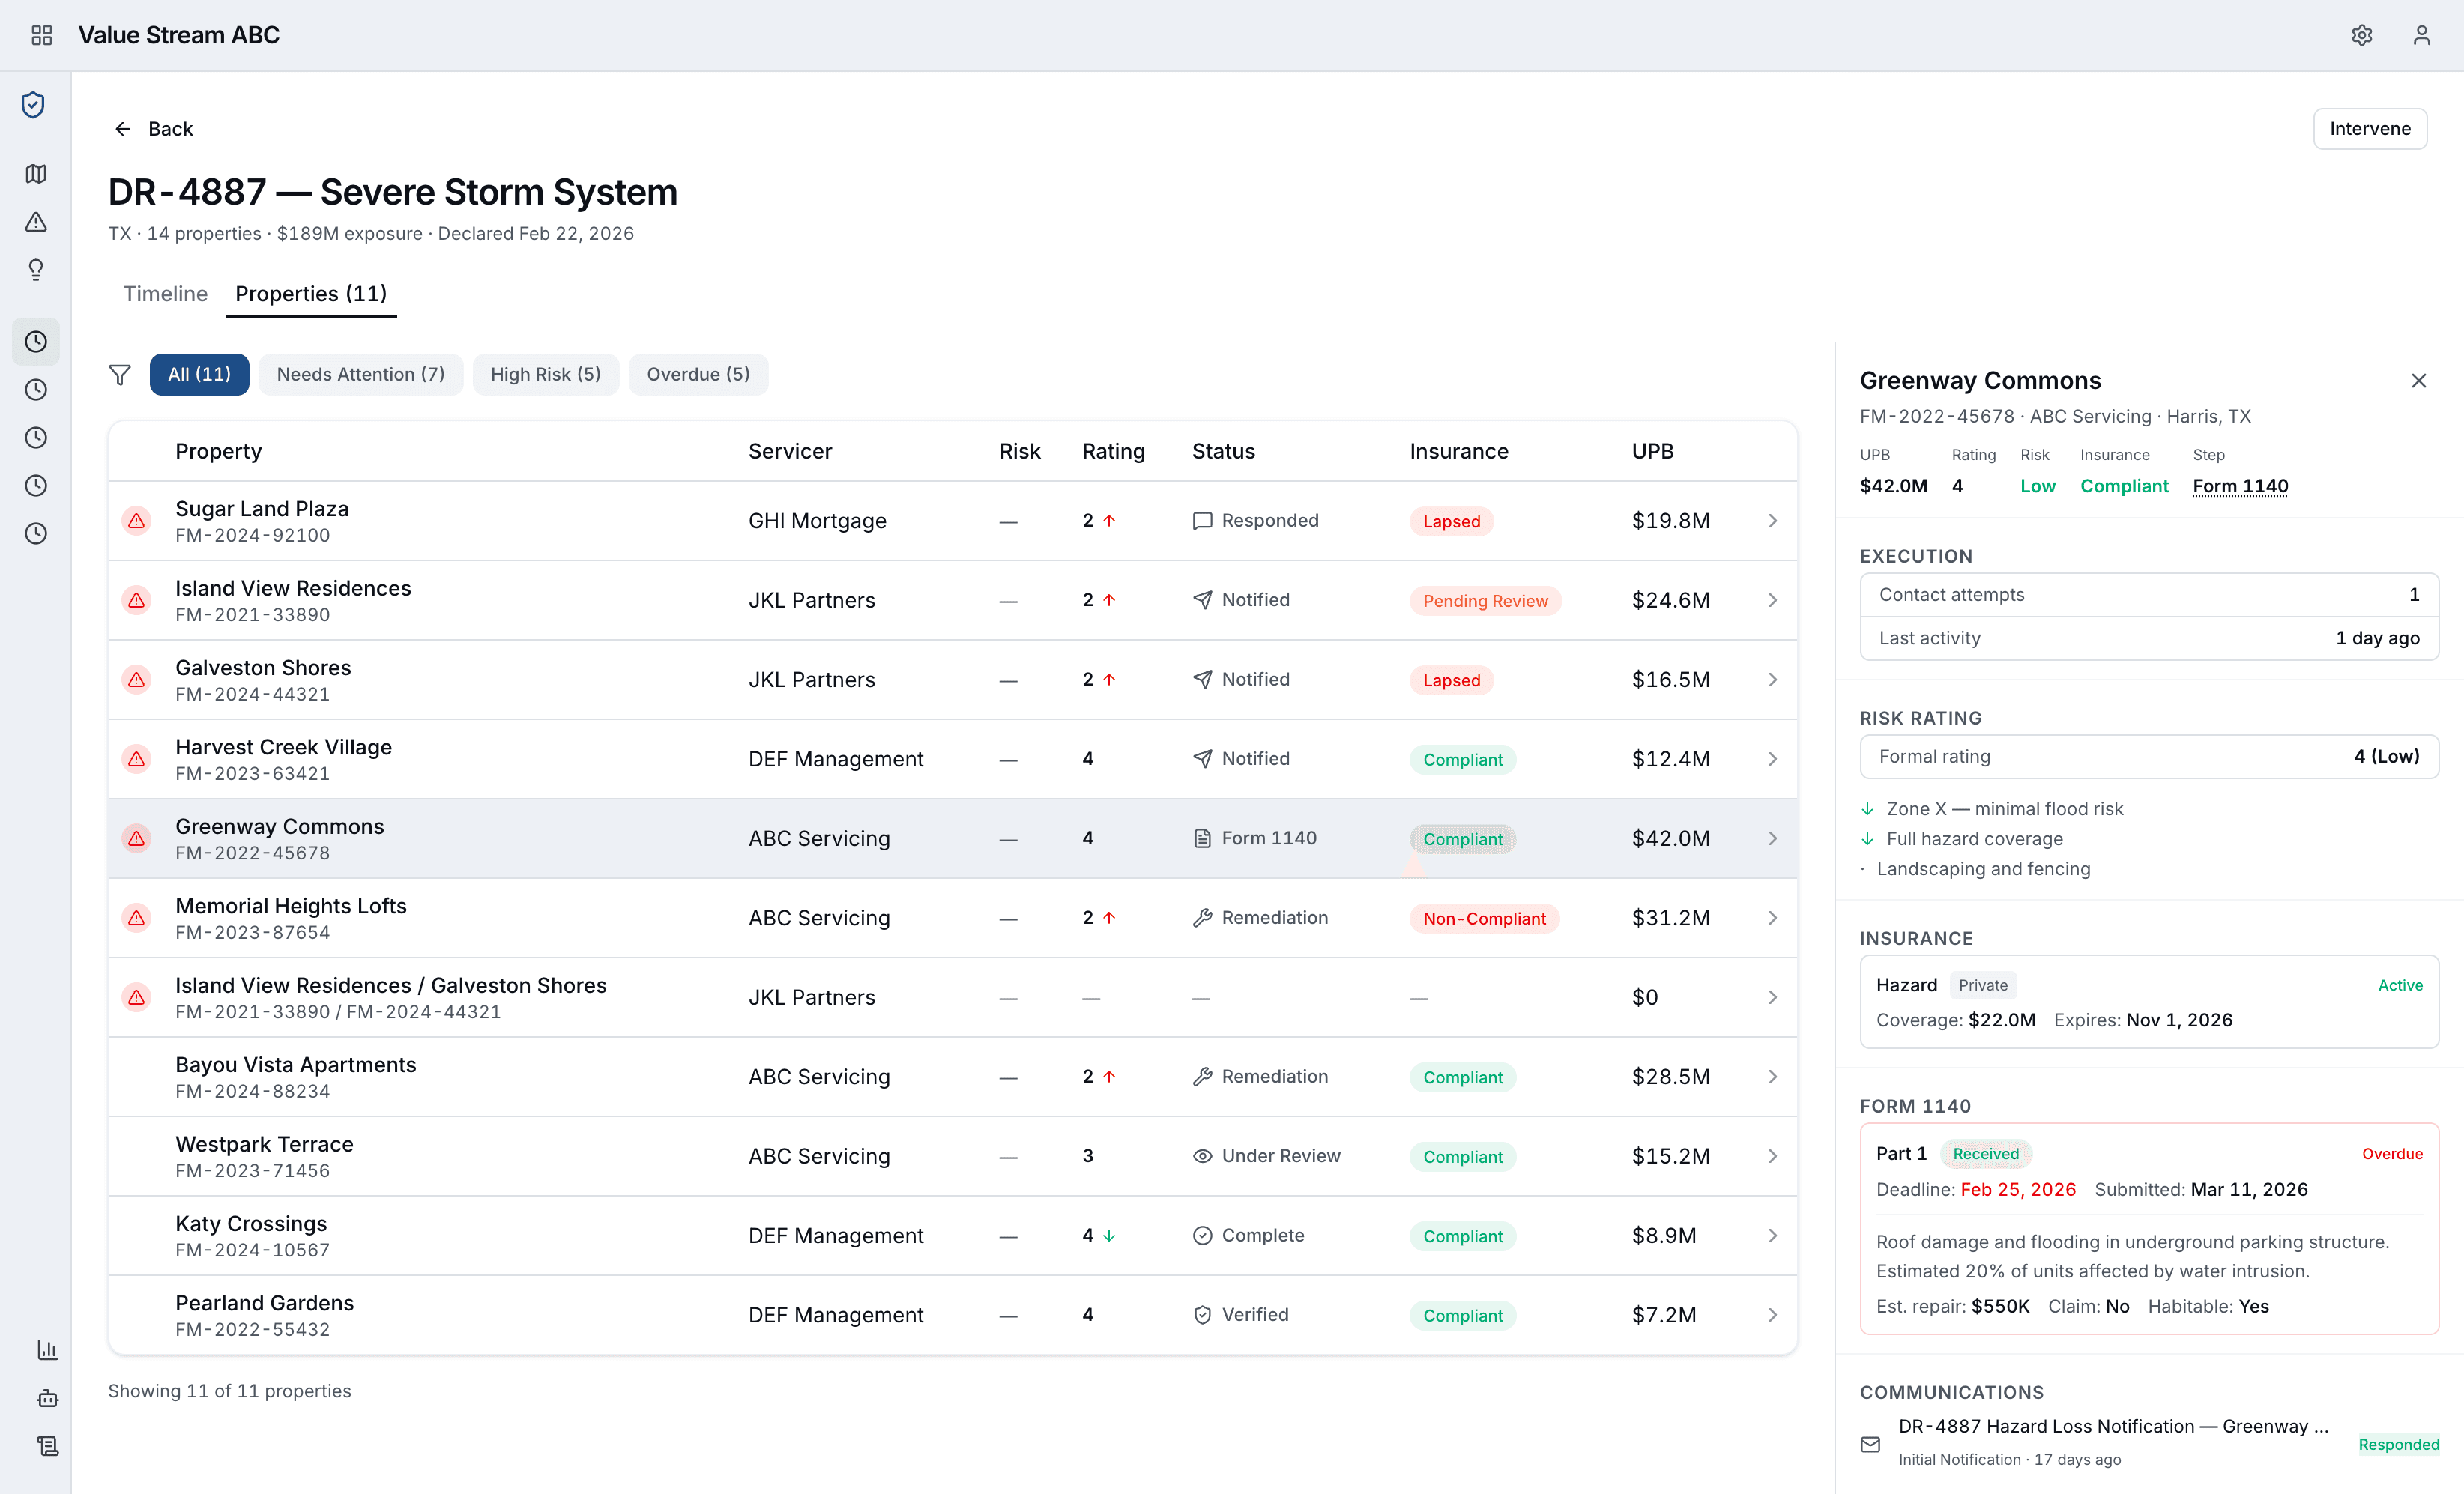The image size is (2464, 1494).
Task: Expand the Bayou Vista Apartments row chevron
Action: click(x=1772, y=1077)
